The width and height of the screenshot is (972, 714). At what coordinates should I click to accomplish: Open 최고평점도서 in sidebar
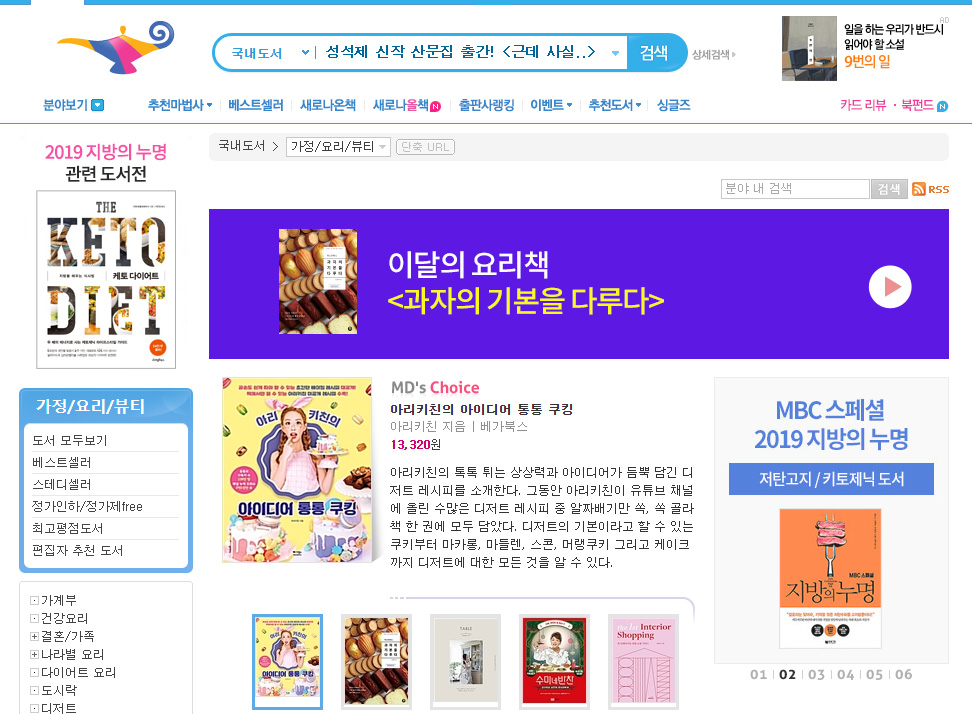[x=68, y=529]
